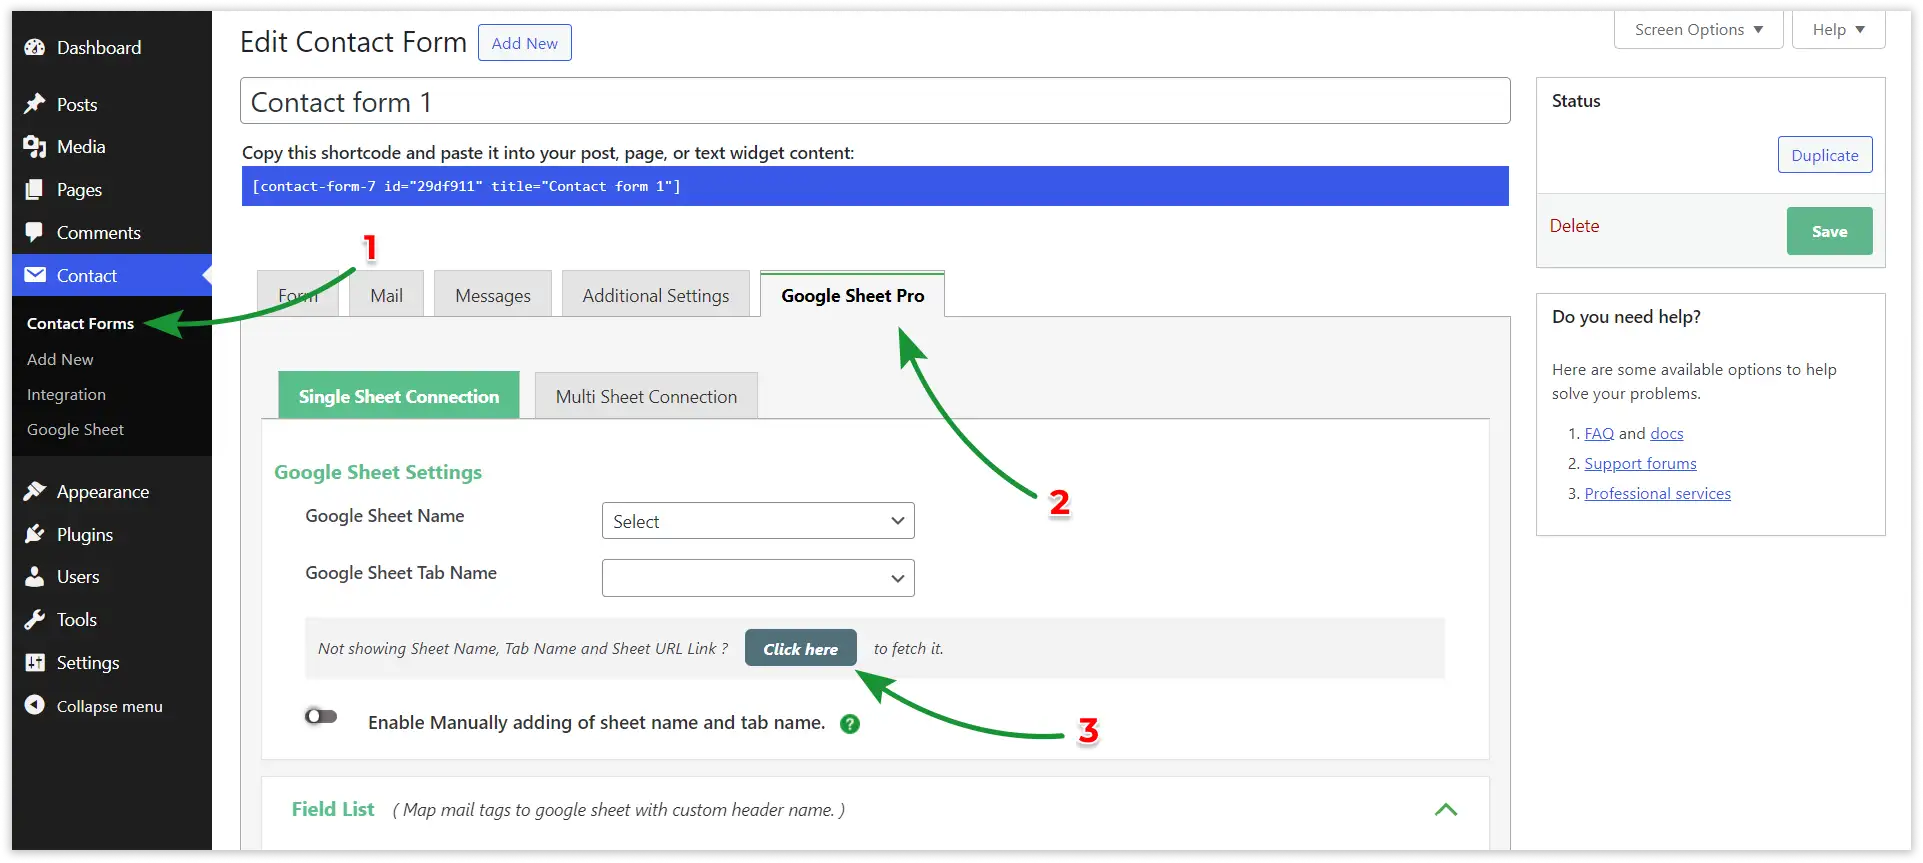Open the Google Sheet Name dropdown
This screenshot has height=863, width=1923.
coord(757,521)
